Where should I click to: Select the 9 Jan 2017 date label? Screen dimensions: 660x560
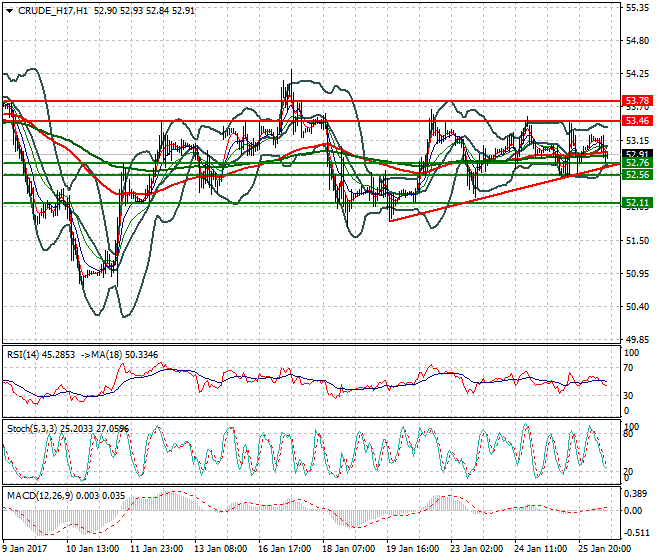coord(24,549)
